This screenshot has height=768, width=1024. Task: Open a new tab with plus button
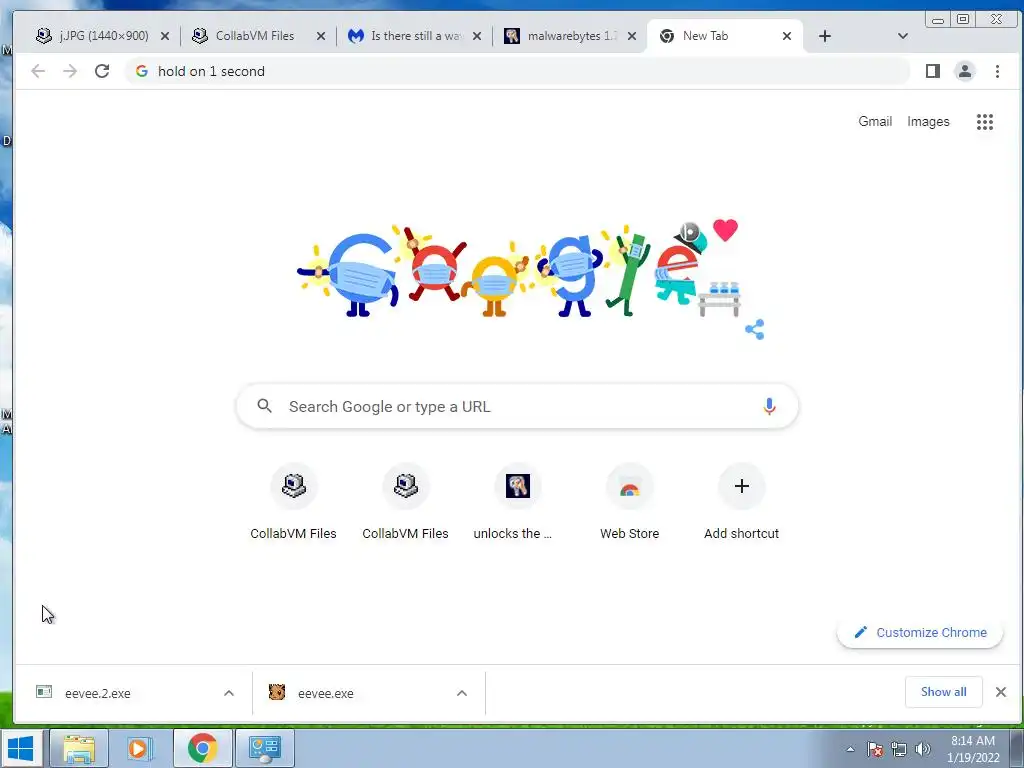(x=825, y=36)
